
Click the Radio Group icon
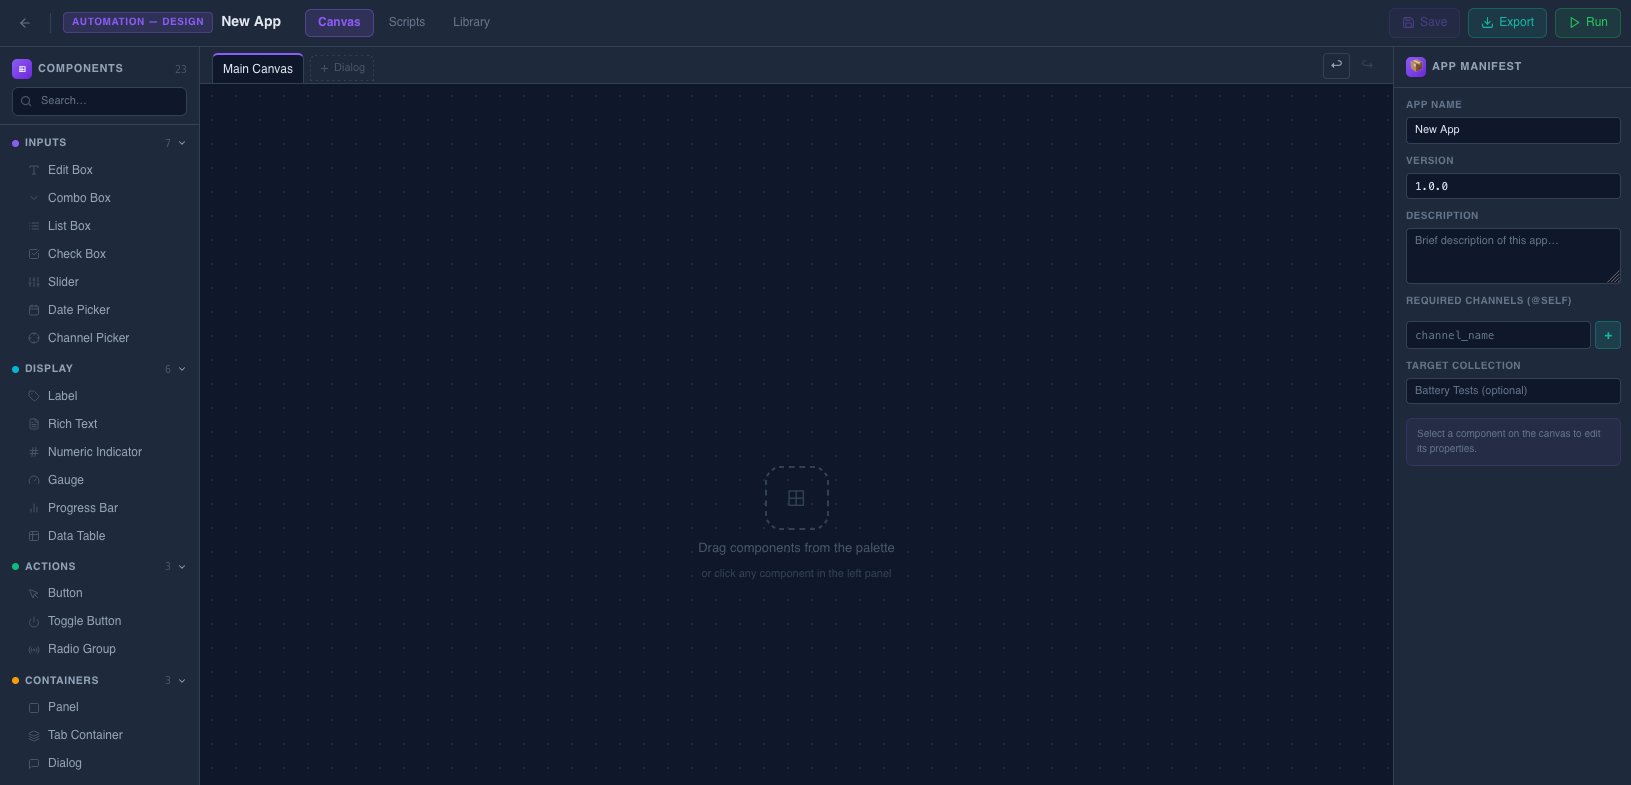click(34, 649)
